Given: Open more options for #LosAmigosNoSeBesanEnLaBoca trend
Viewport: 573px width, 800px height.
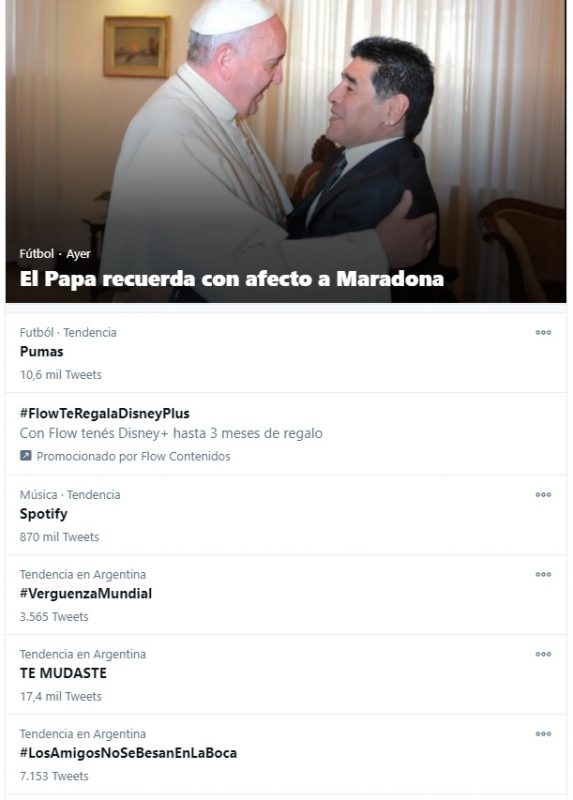Looking at the screenshot, I should (543, 734).
